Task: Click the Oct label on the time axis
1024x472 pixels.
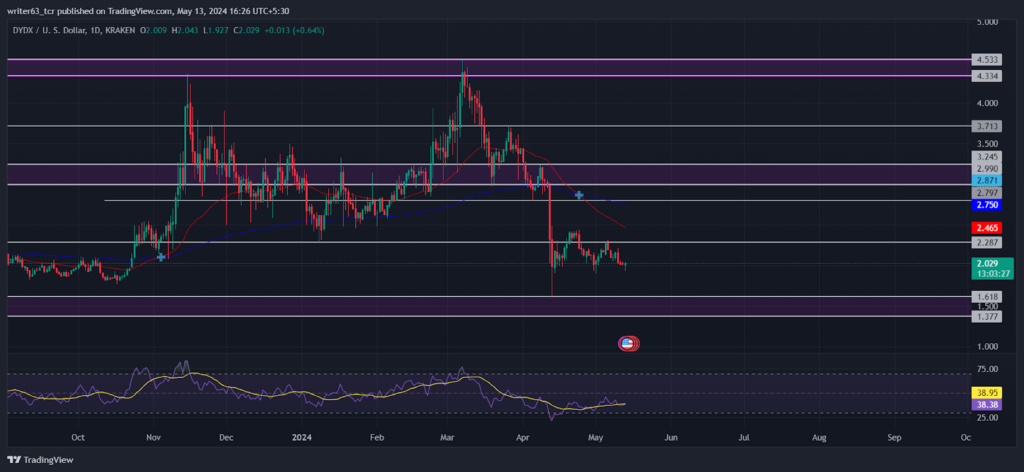Action: click(x=78, y=437)
